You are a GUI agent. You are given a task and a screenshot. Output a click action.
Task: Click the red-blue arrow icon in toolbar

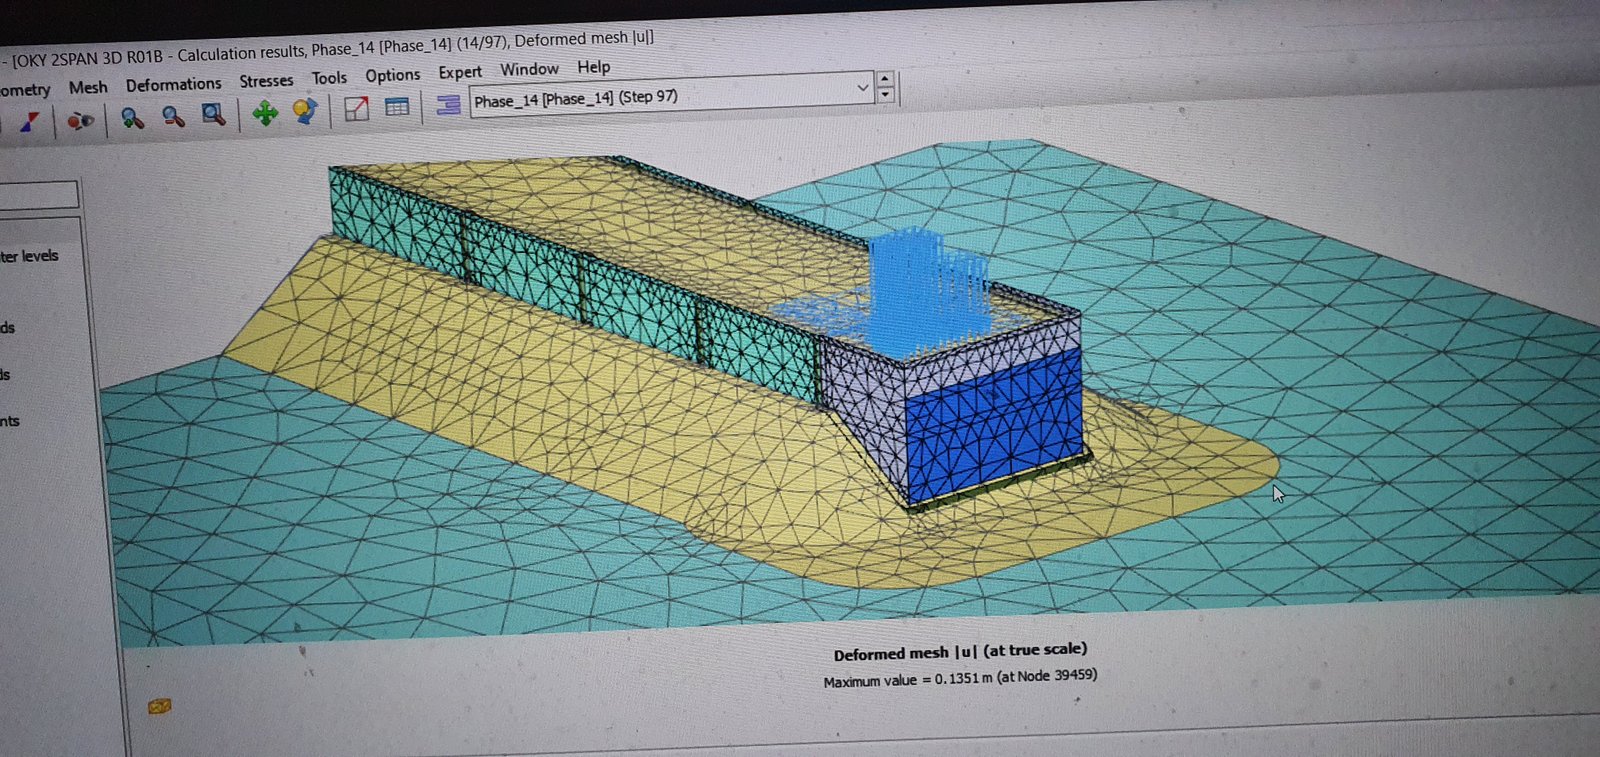pos(29,121)
